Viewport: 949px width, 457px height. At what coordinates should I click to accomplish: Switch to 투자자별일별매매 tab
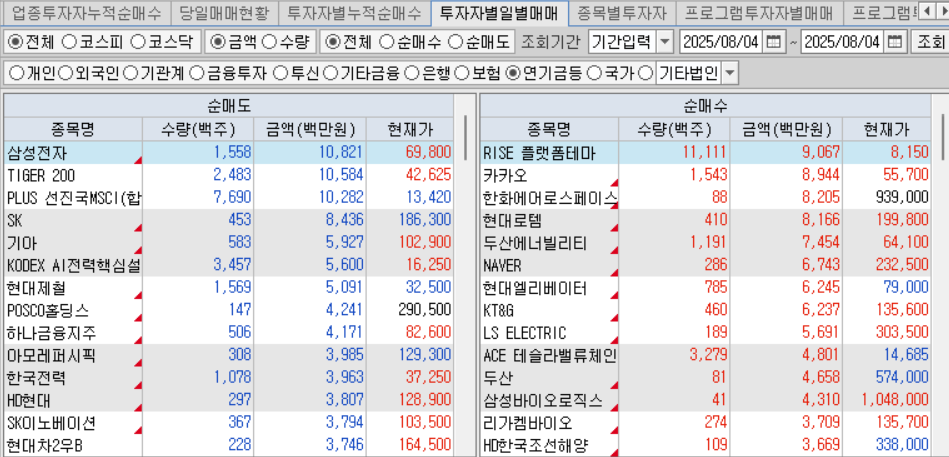(500, 12)
